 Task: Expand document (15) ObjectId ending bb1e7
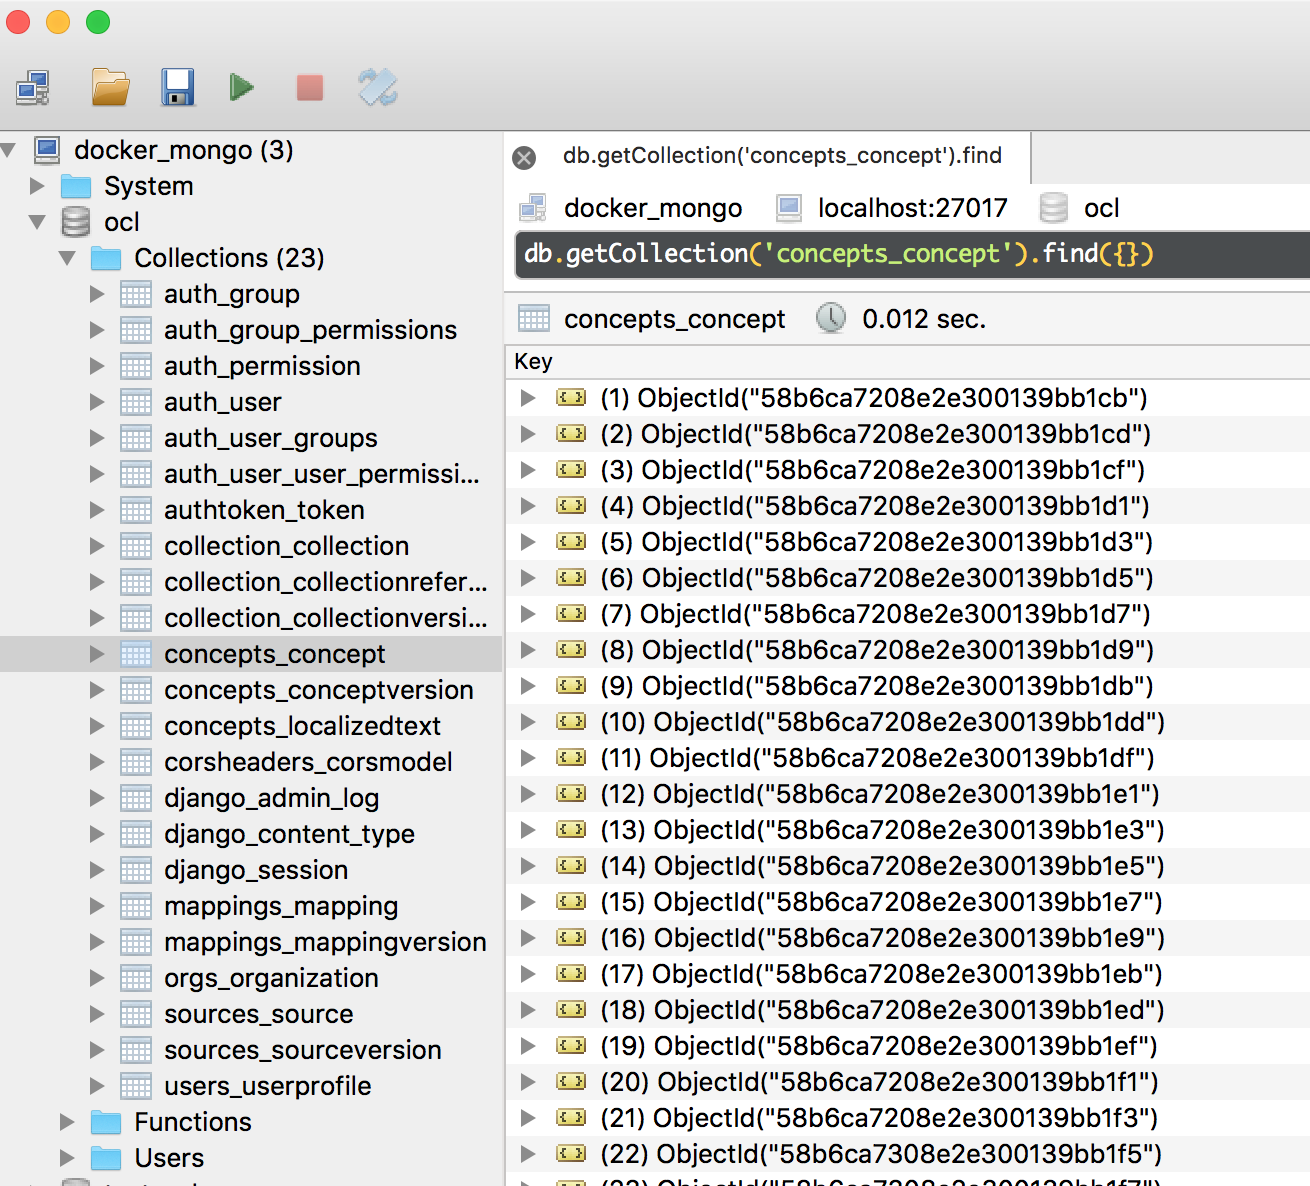(527, 902)
